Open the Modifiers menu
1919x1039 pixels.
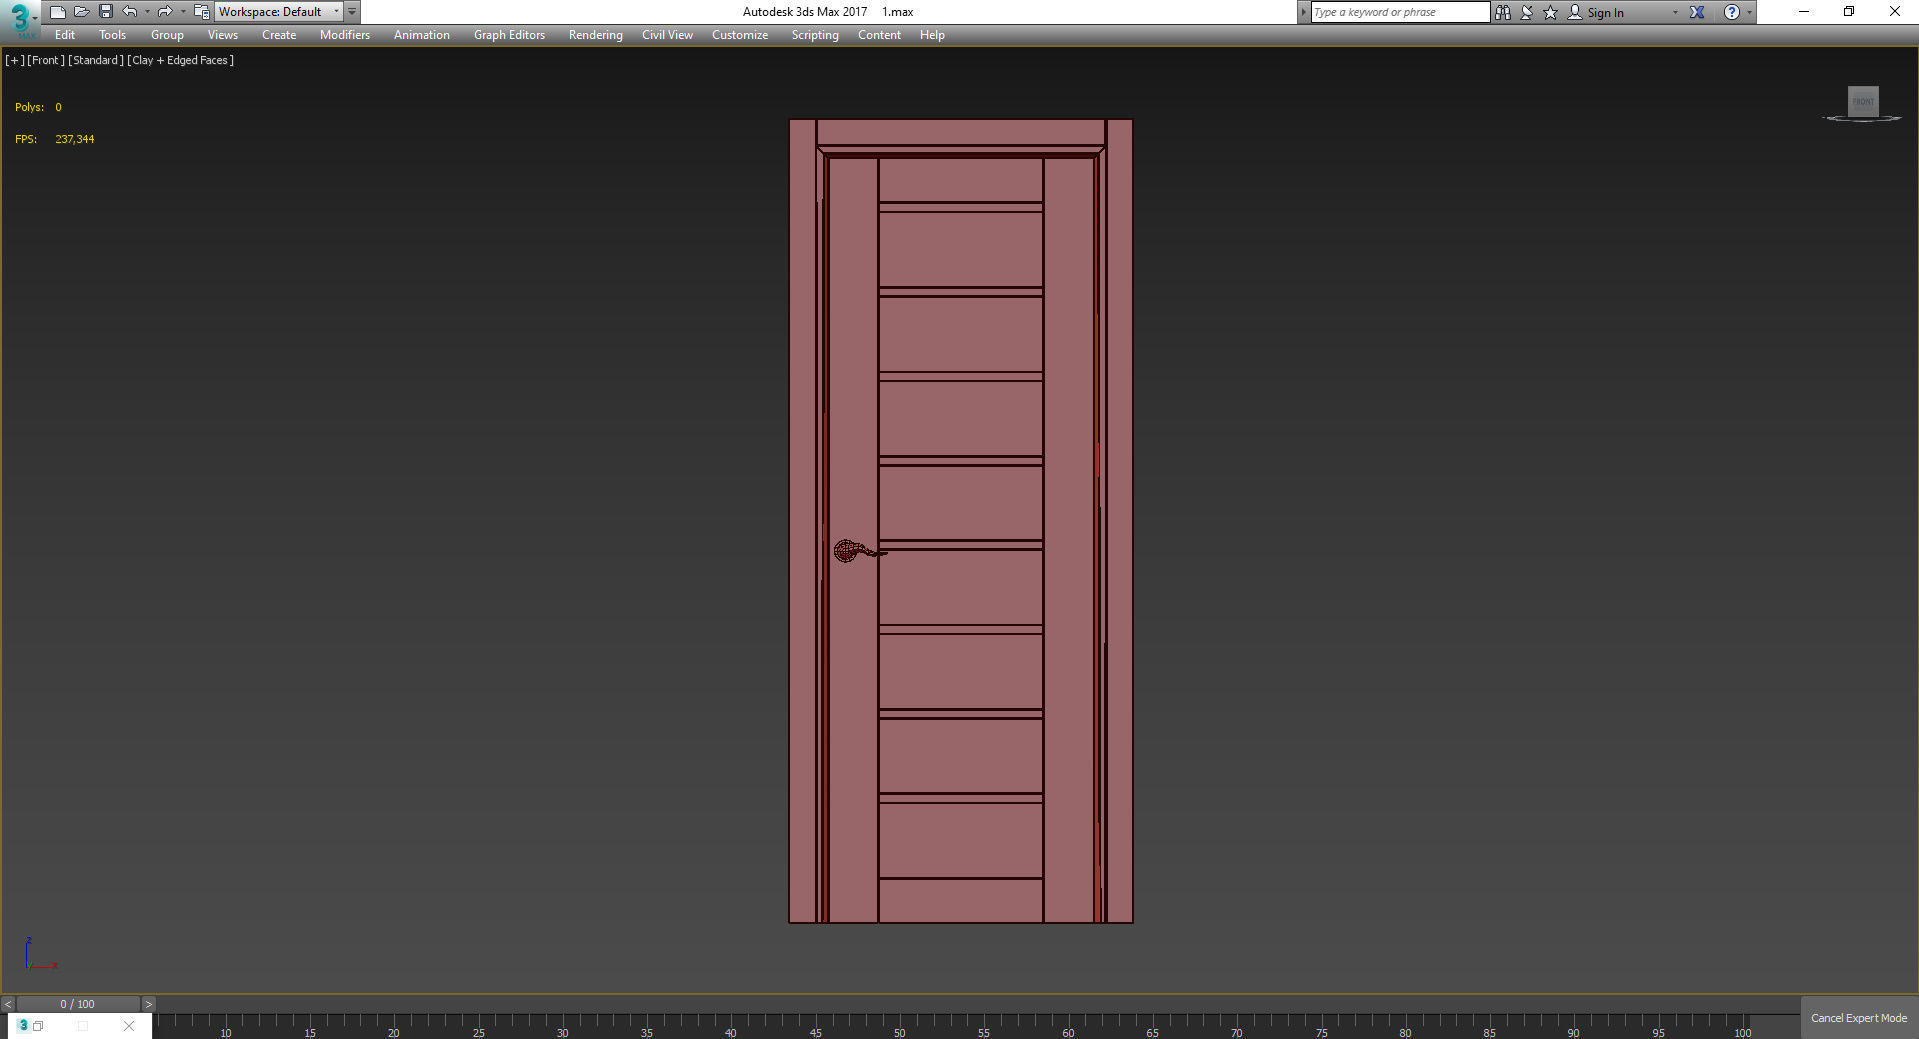[x=345, y=35]
